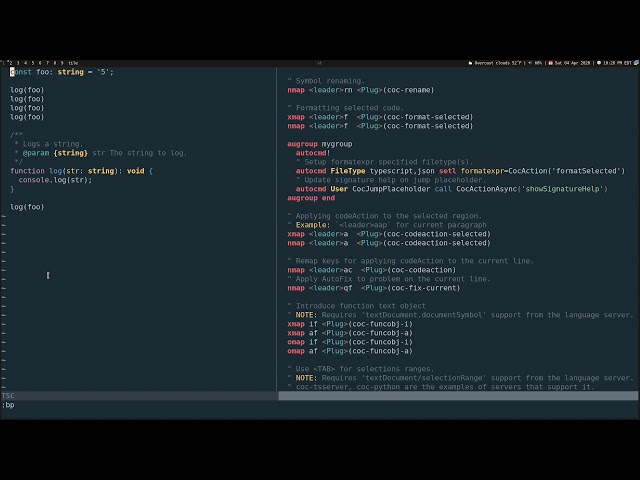Place cursor on 'const foo: string' line

[62, 72]
